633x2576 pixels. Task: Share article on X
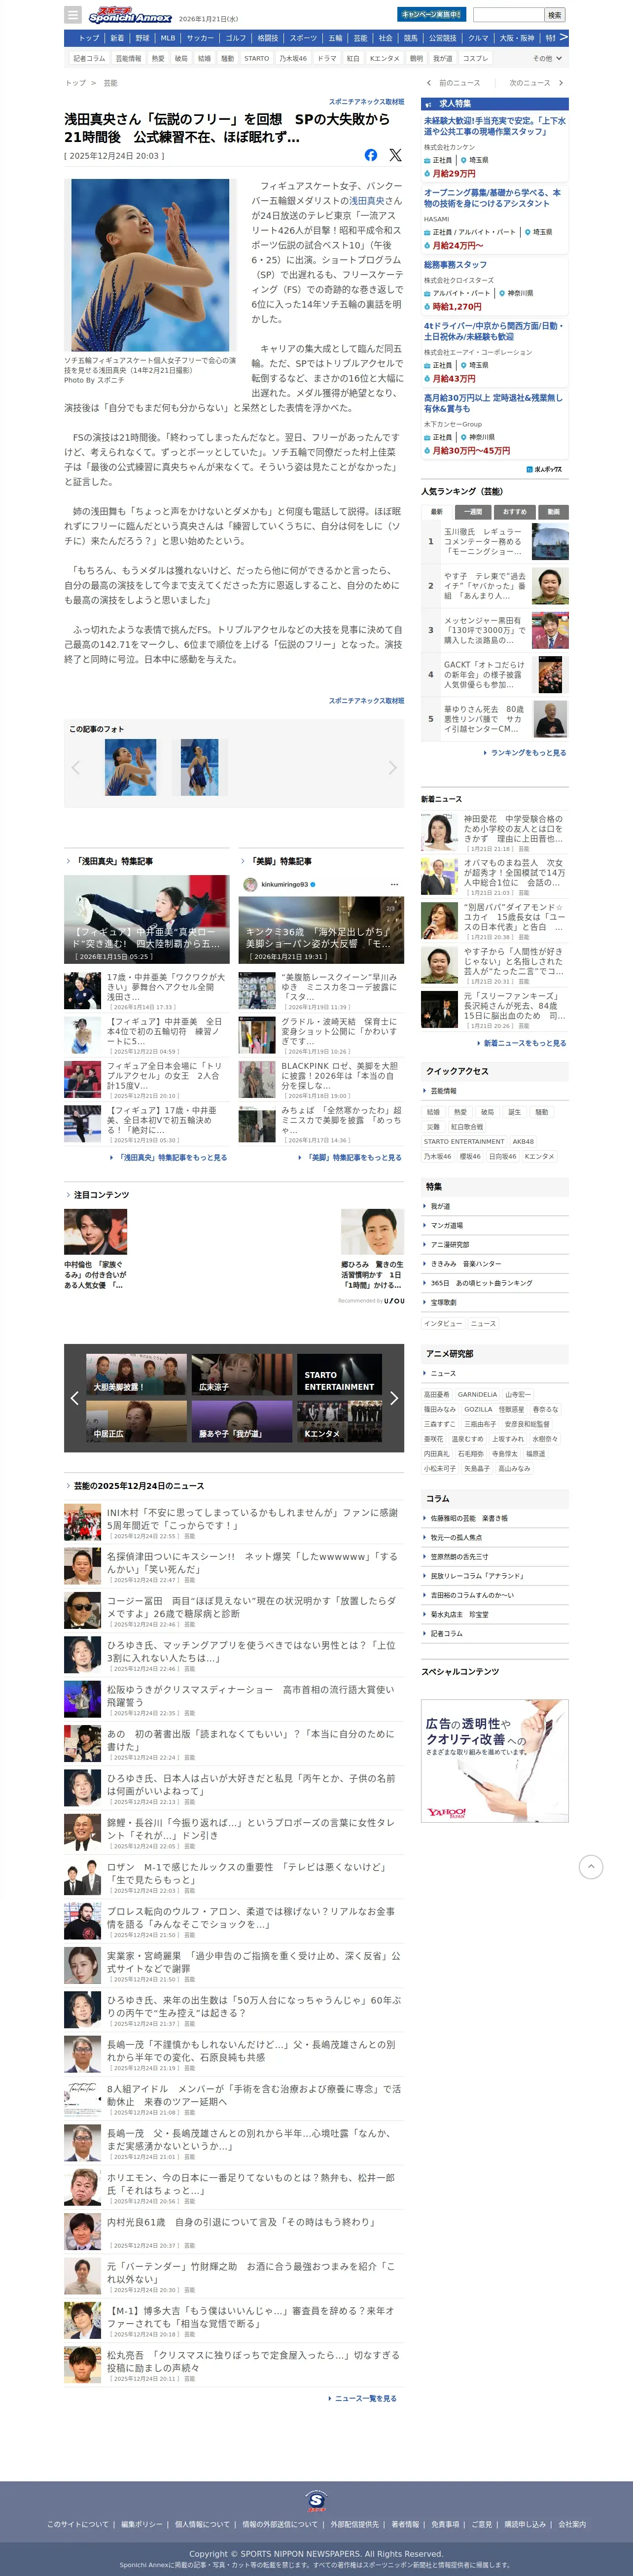click(395, 155)
